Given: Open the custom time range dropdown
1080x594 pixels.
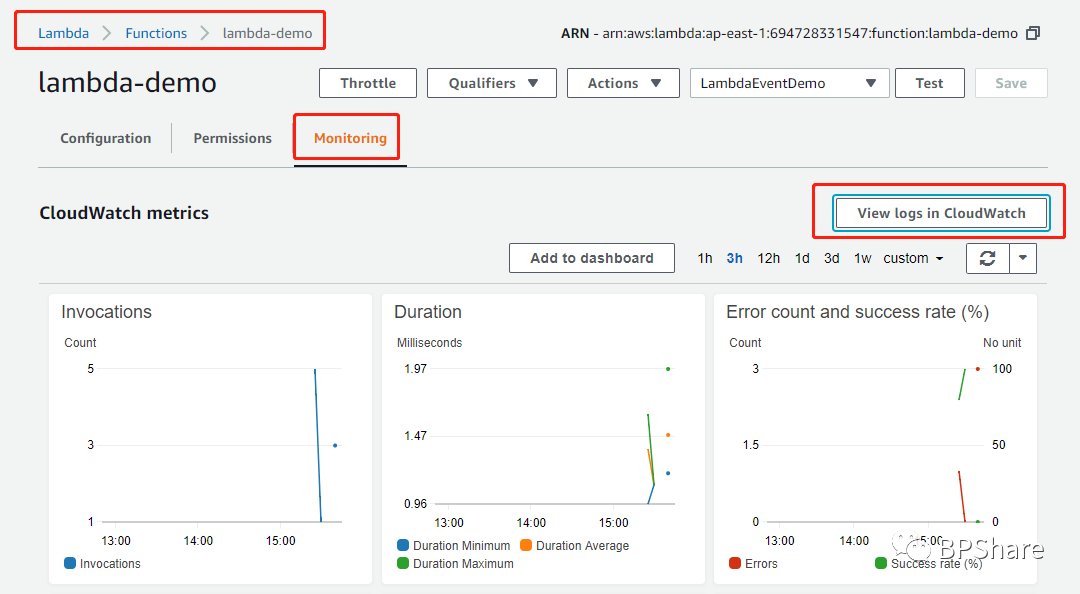Looking at the screenshot, I should 913,258.
